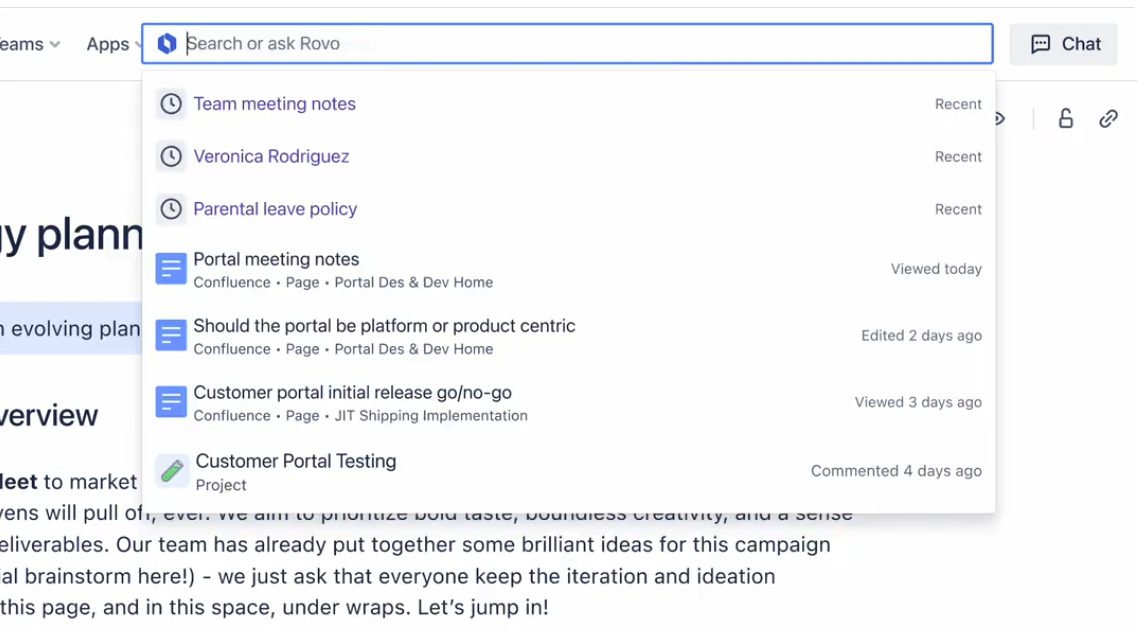Open Should the portal be platform or product centric
1144x632 pixels.
(384, 326)
